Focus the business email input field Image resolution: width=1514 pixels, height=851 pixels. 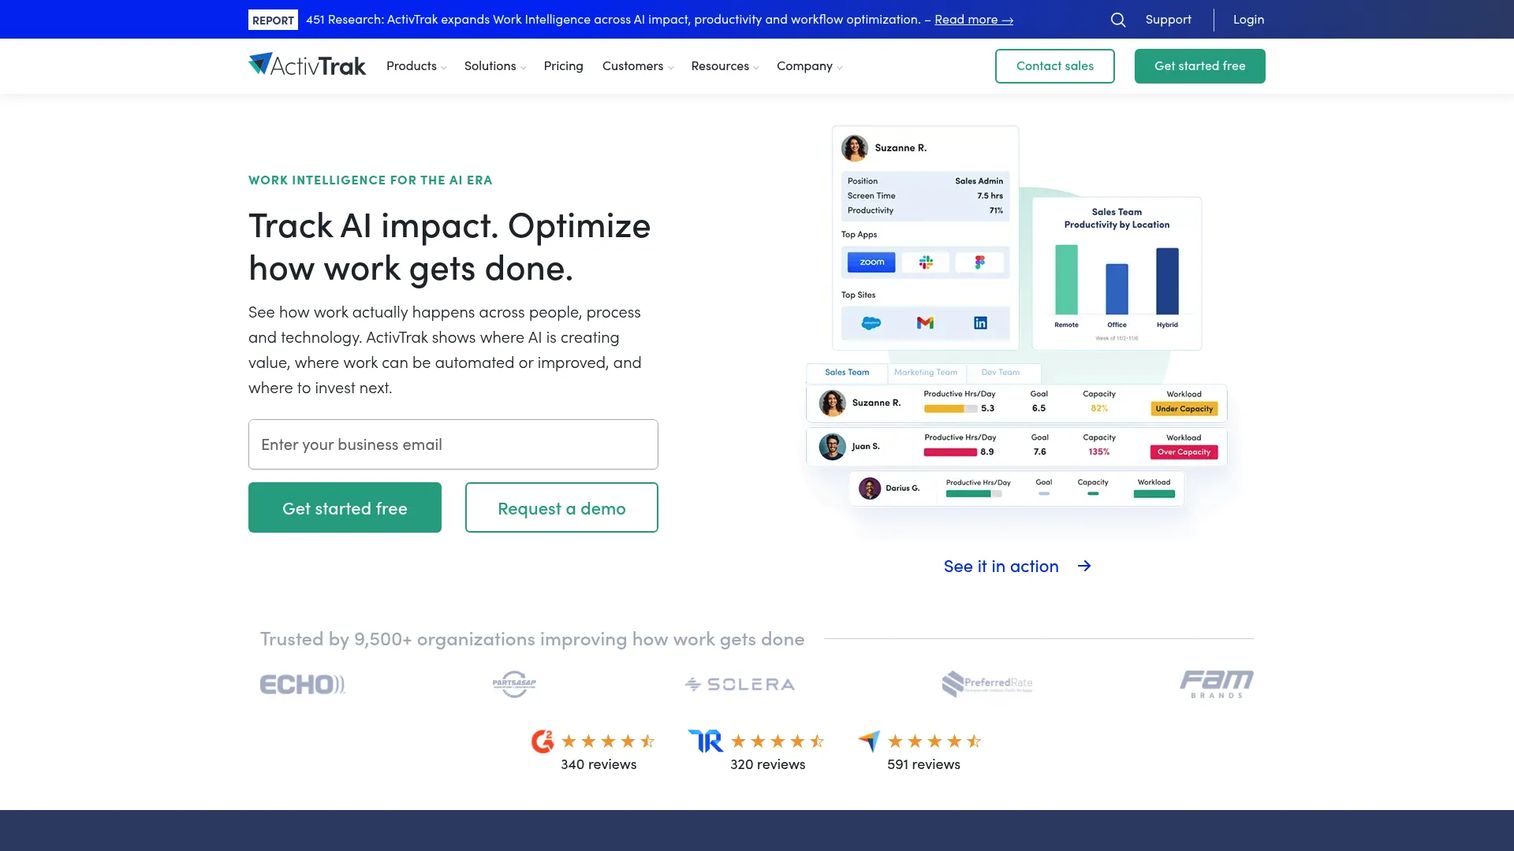click(453, 444)
